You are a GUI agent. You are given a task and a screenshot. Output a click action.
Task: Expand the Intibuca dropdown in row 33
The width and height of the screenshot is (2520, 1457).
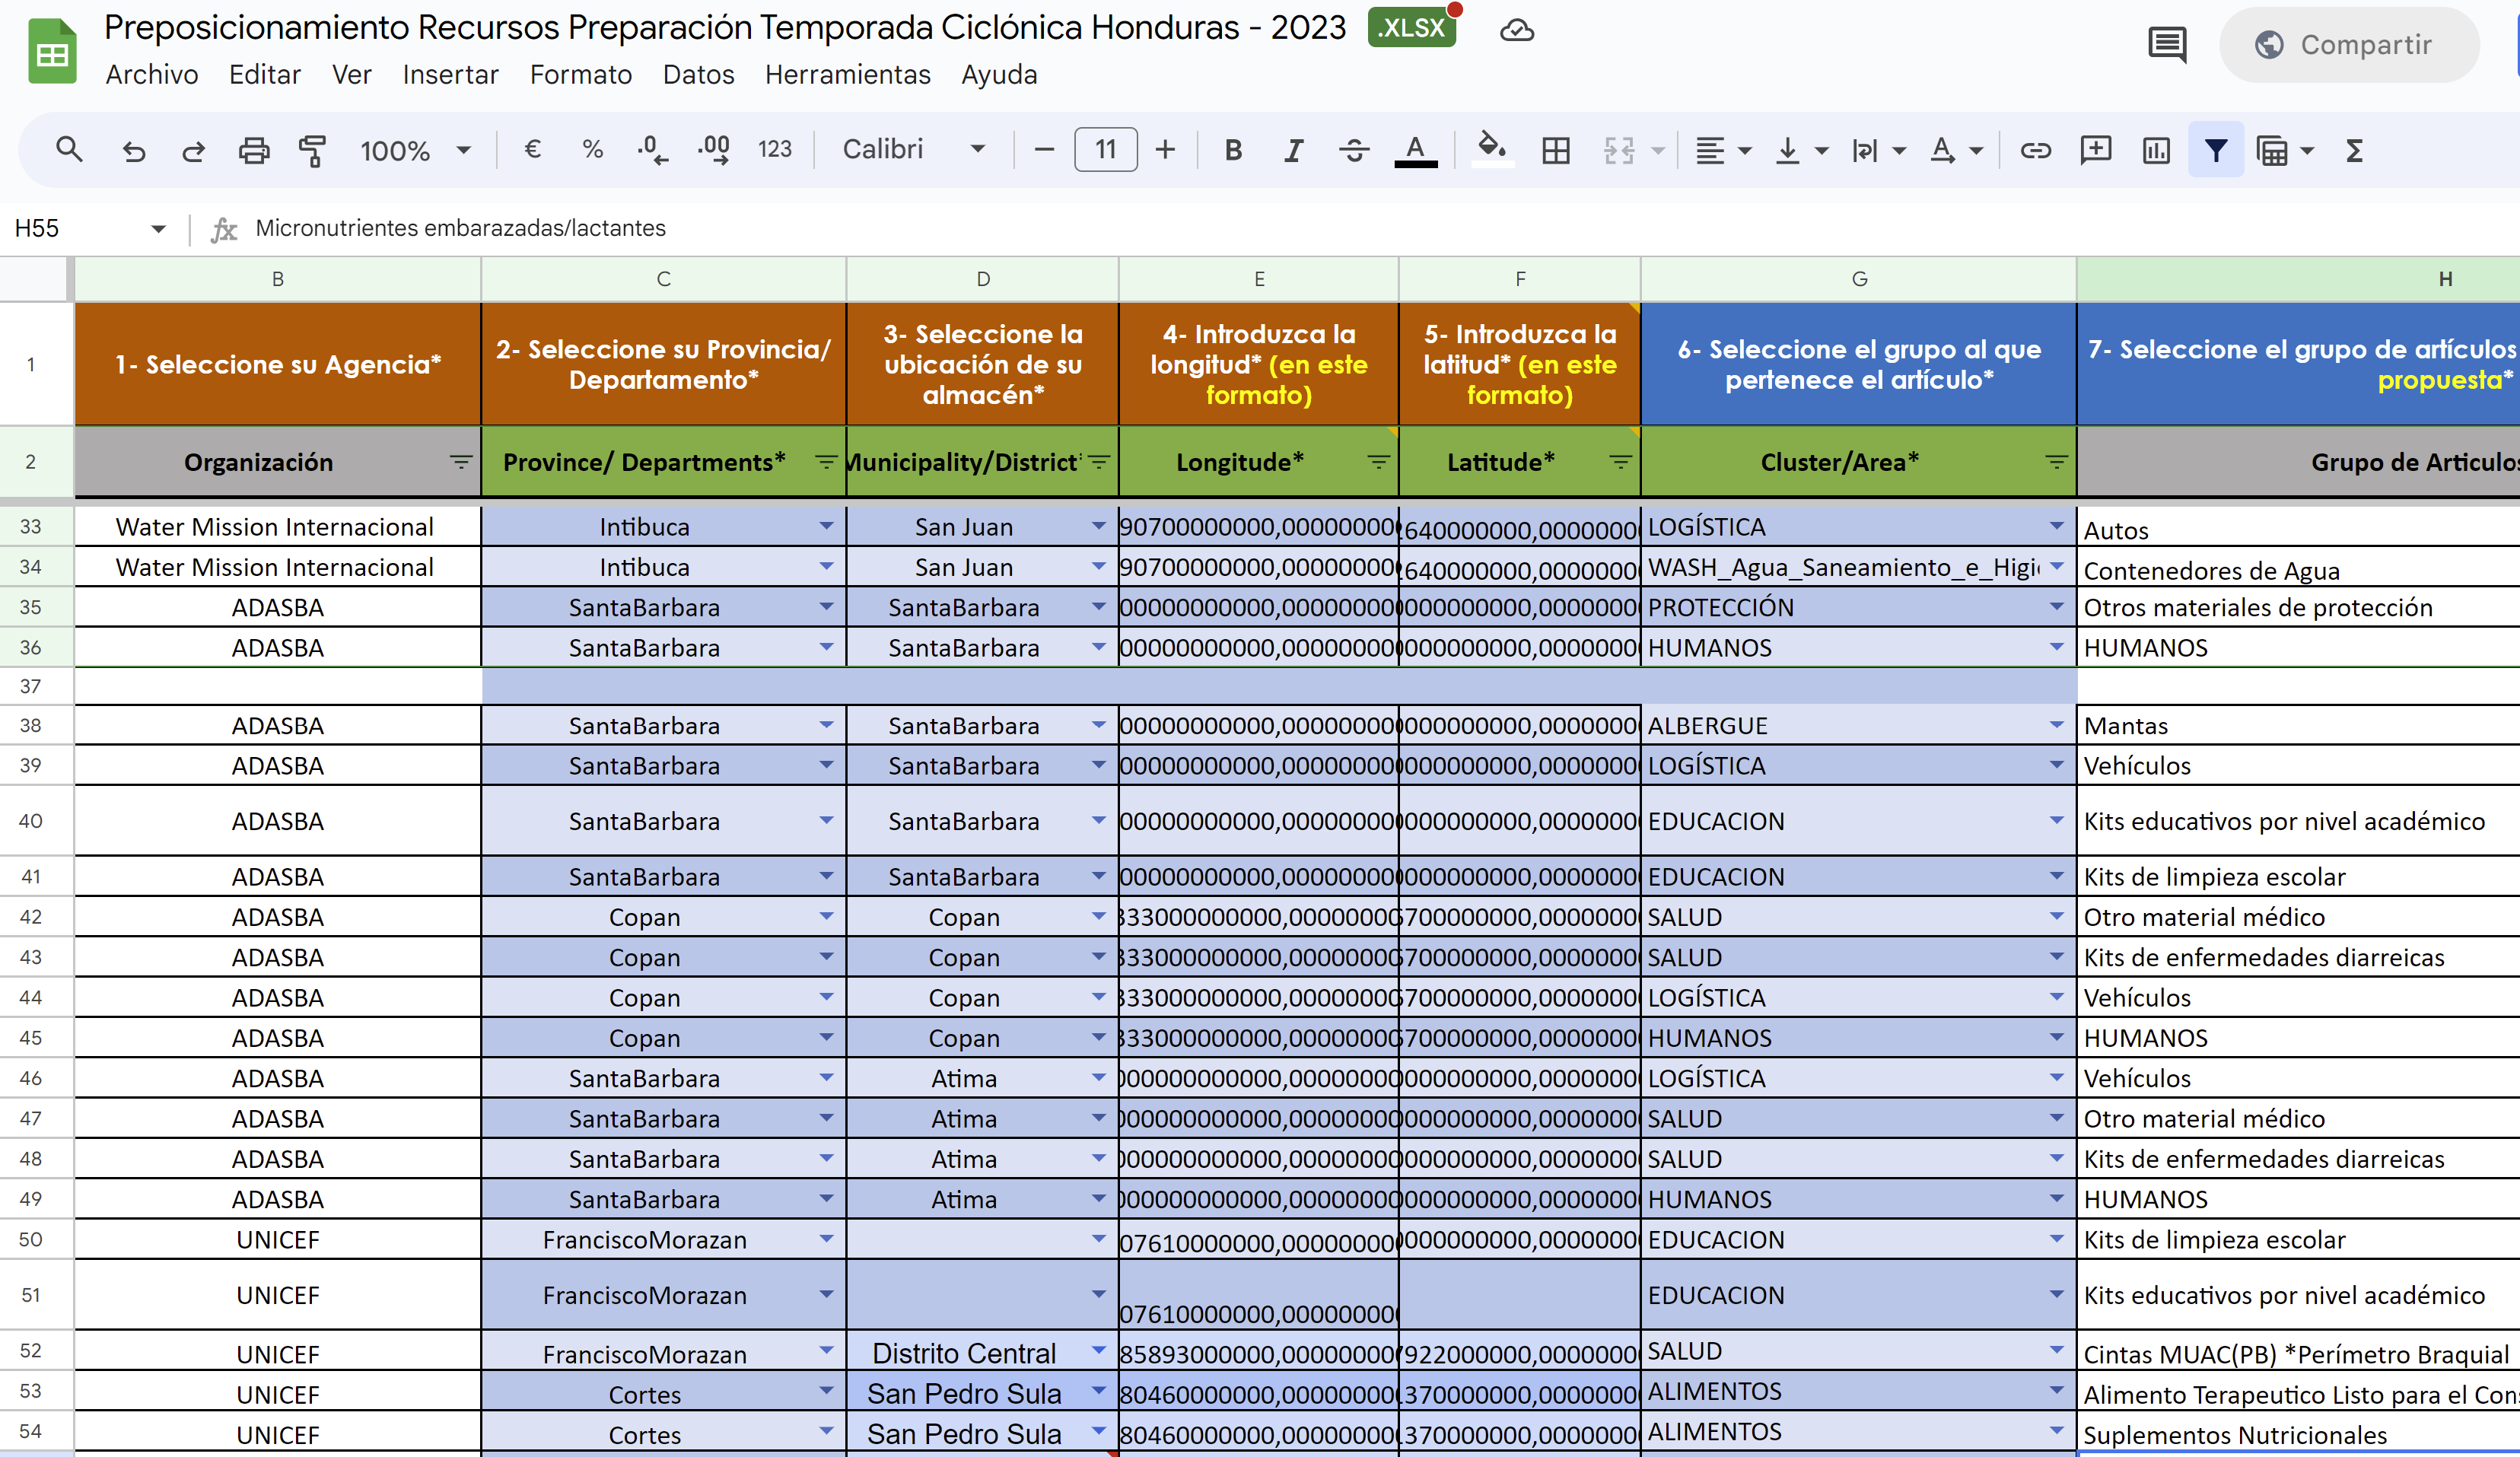tap(826, 526)
